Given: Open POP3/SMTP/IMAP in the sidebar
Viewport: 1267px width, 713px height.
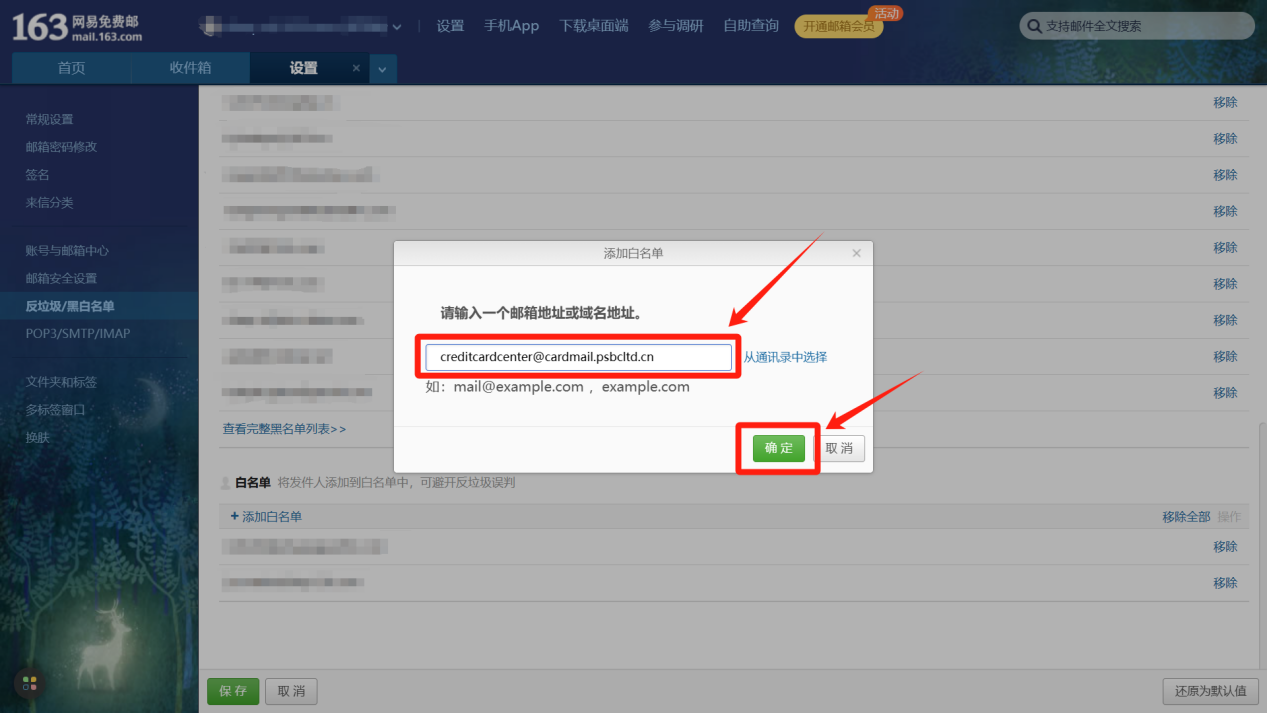Looking at the screenshot, I should click(78, 334).
